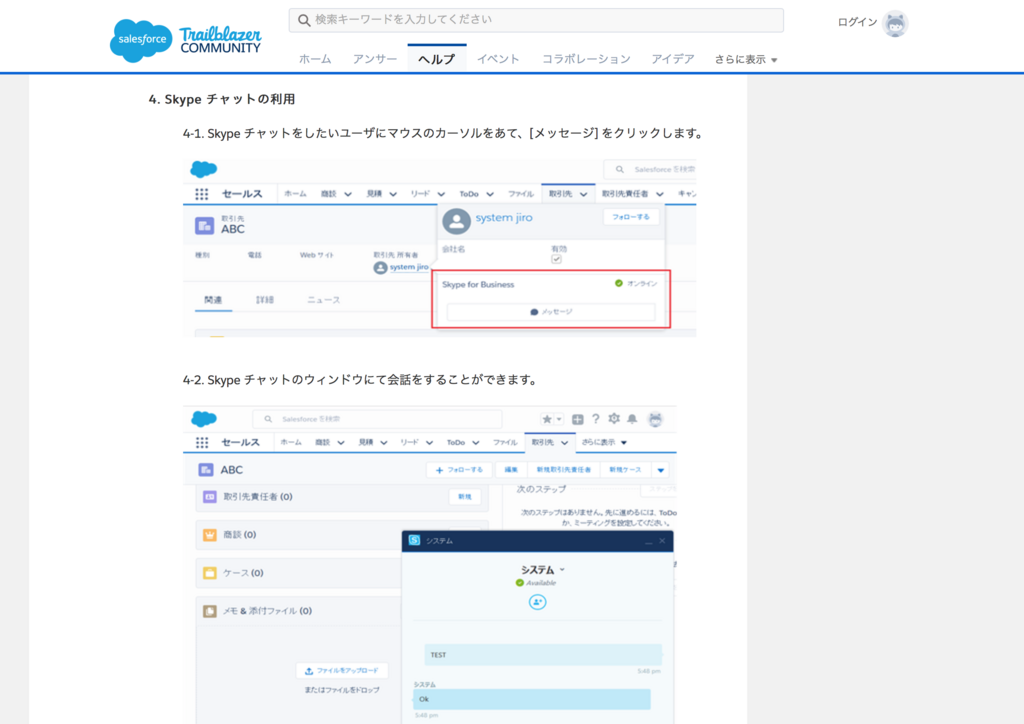
Task: Select the 詳細 tab in the 4-1 screenshot
Action: click(x=264, y=300)
